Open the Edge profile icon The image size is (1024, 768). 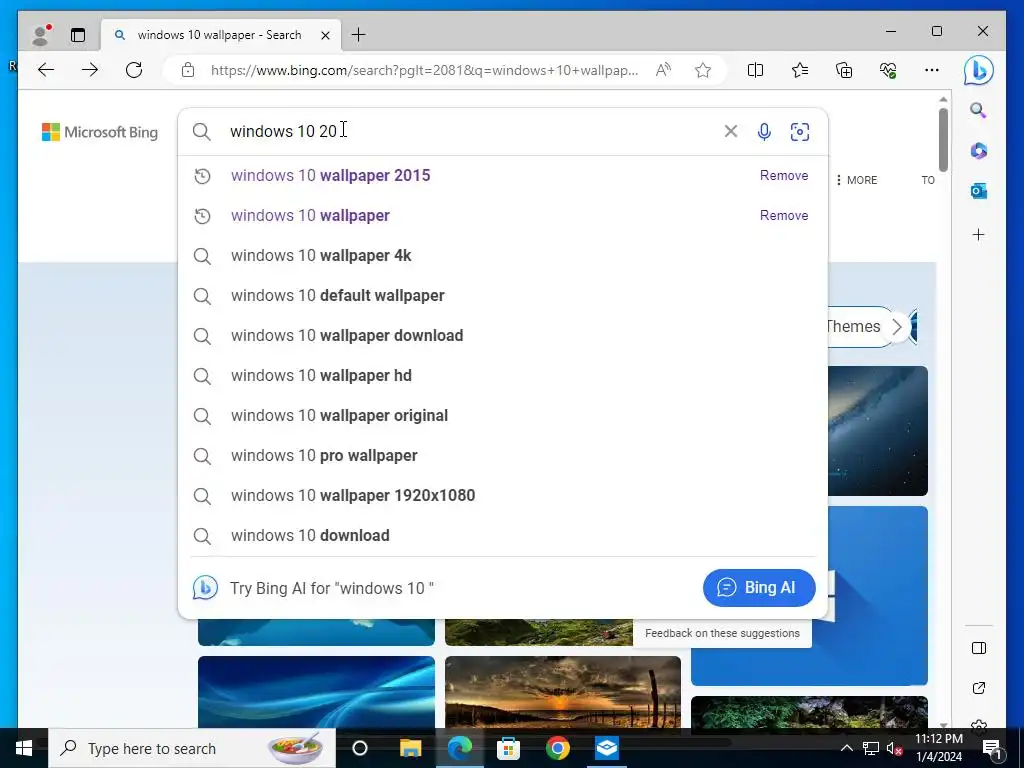[x=42, y=35]
